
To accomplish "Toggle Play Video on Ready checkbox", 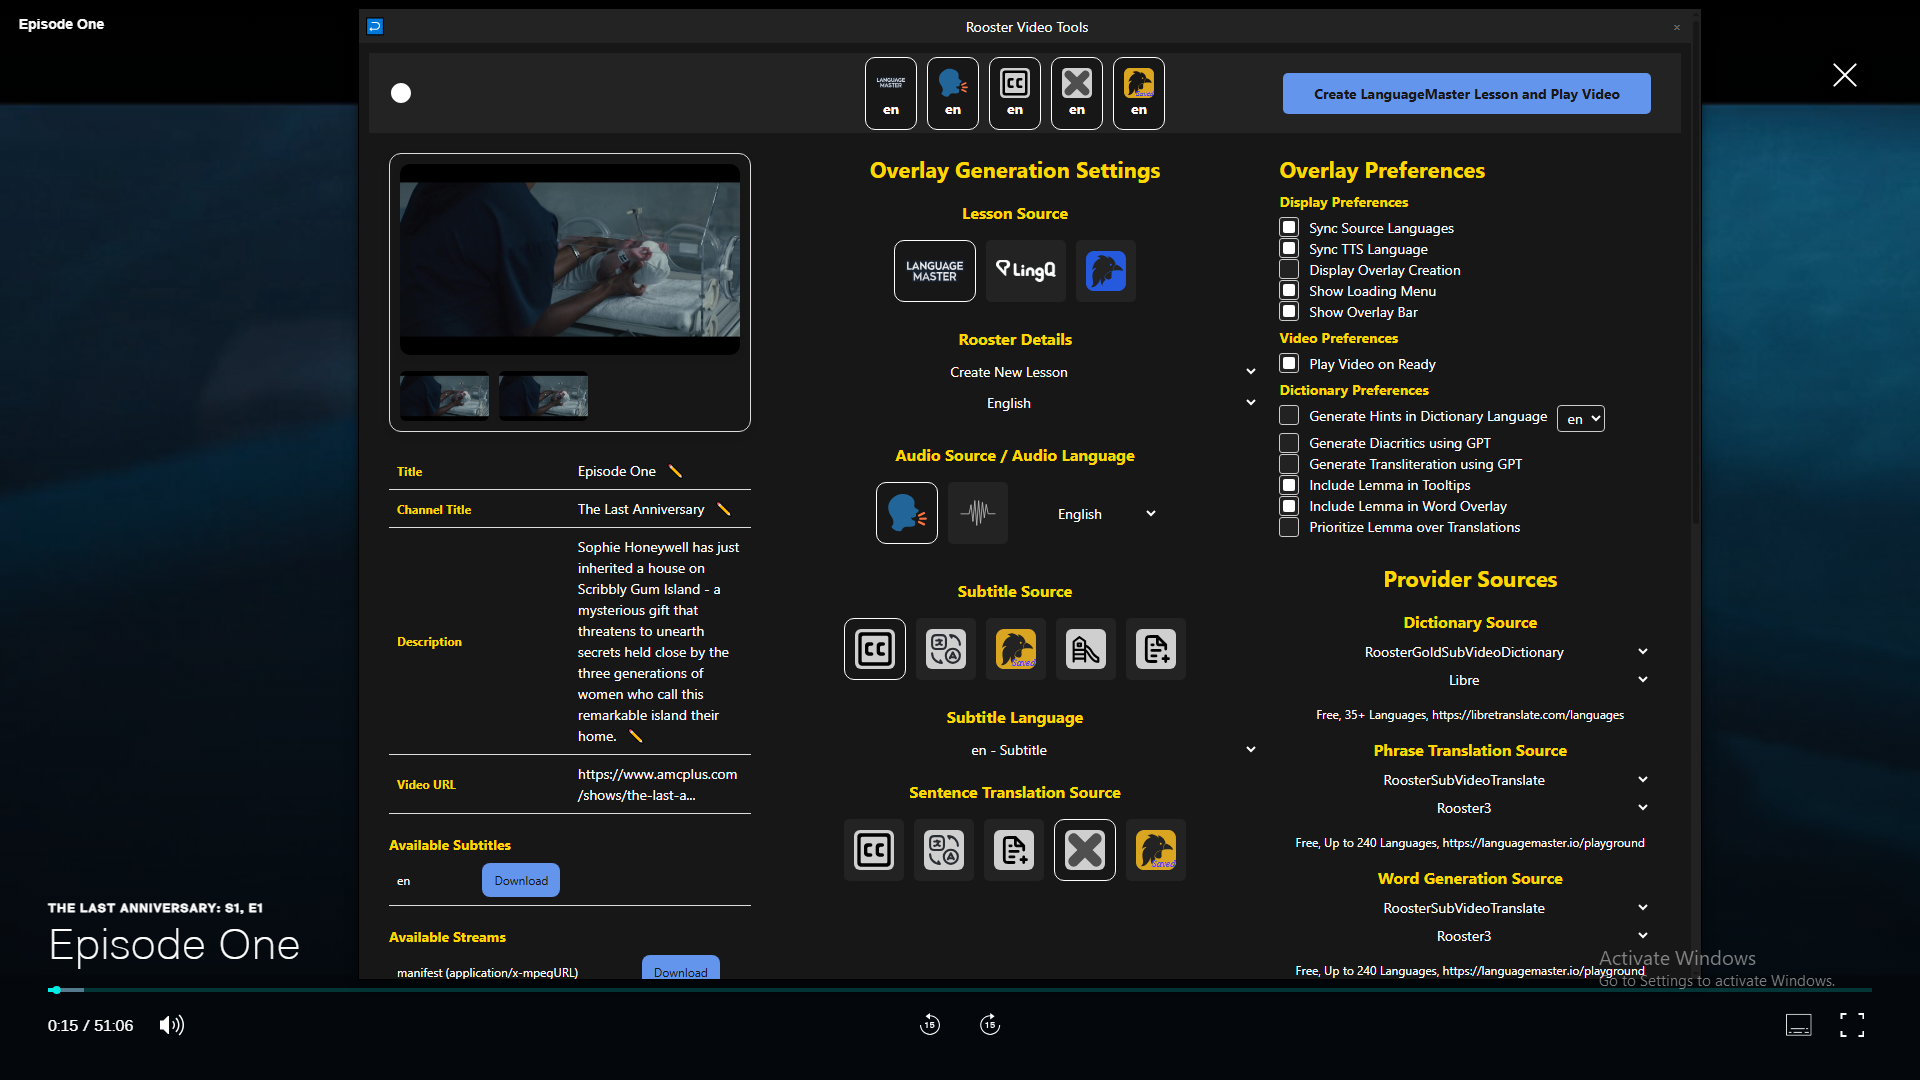I will (x=1289, y=364).
